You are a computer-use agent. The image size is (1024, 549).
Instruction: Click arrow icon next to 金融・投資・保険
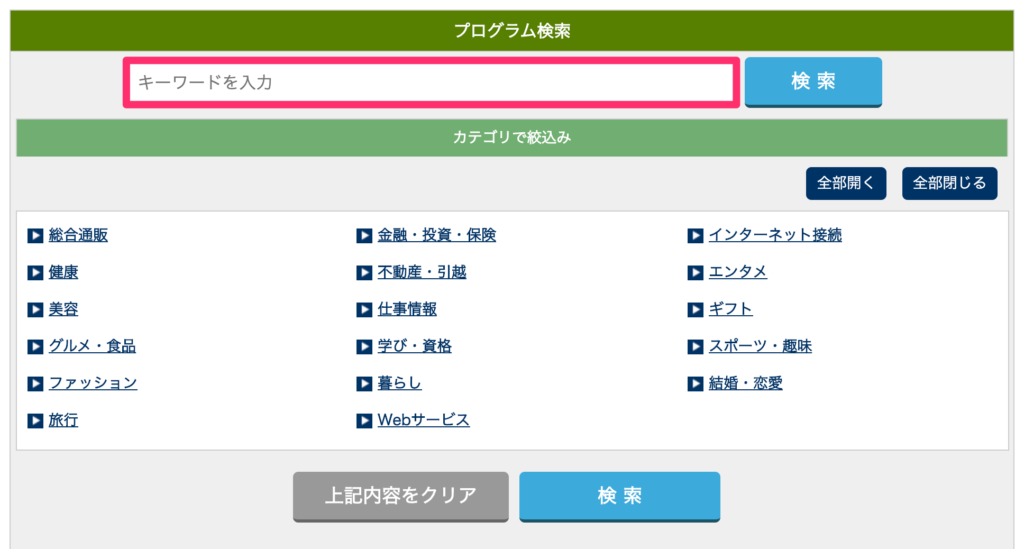point(364,236)
